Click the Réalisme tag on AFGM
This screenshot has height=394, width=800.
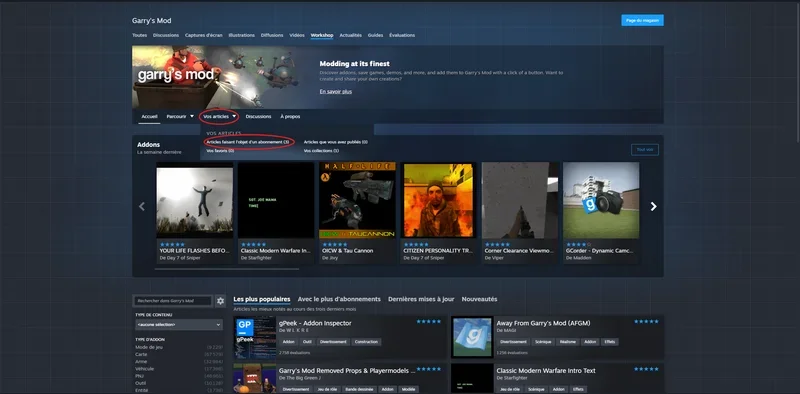pos(569,342)
